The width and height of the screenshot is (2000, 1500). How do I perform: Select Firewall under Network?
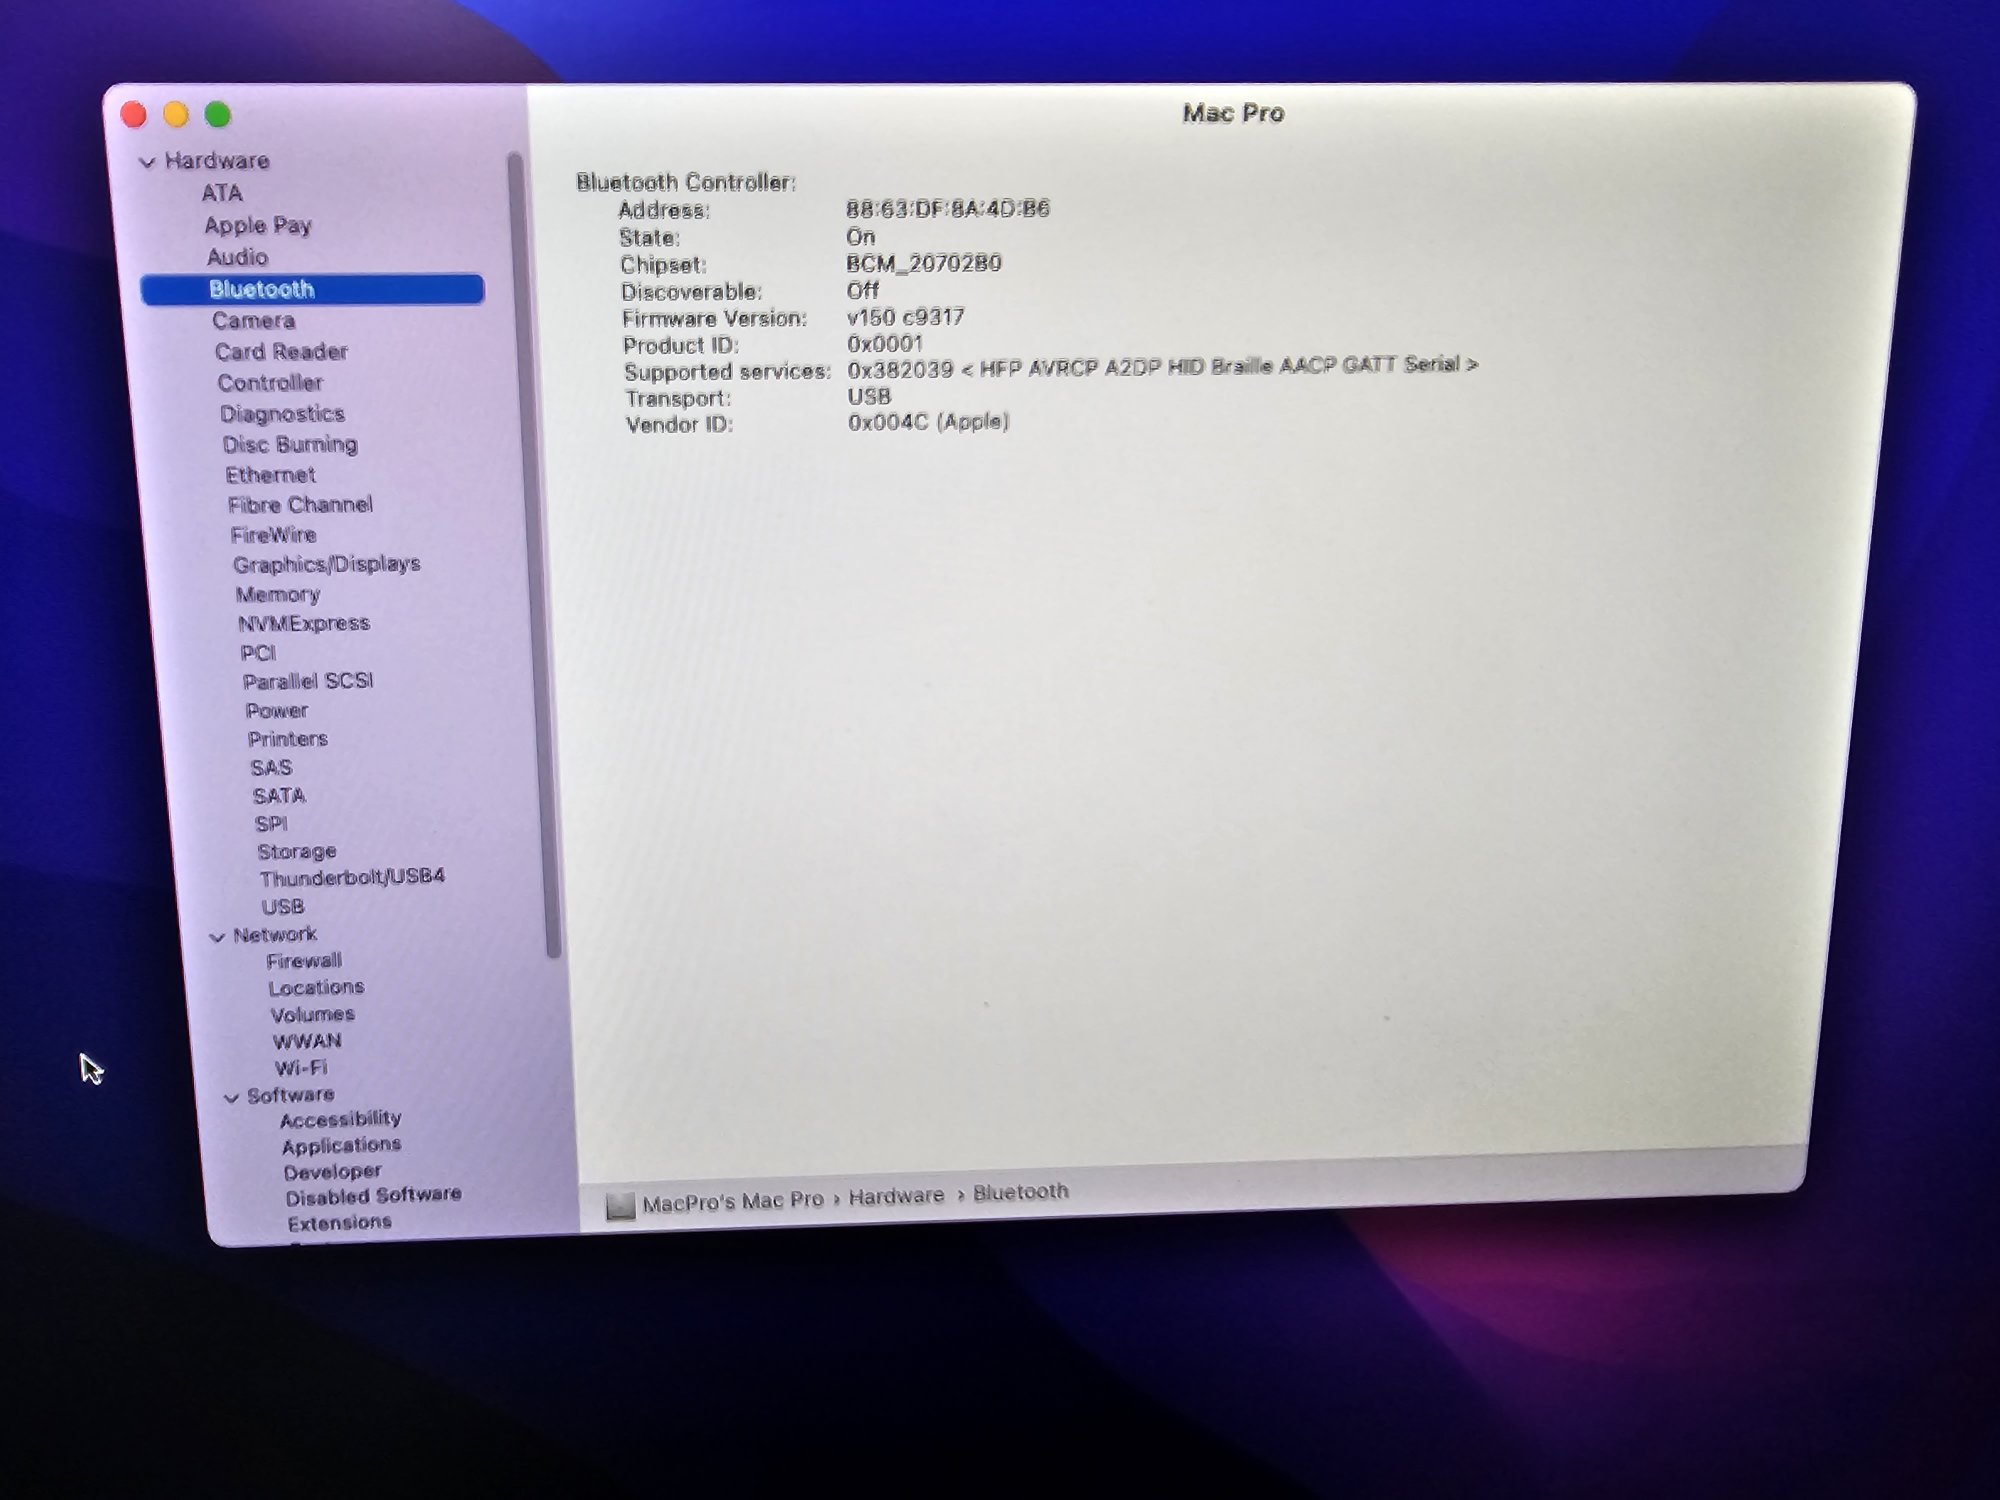click(x=304, y=961)
